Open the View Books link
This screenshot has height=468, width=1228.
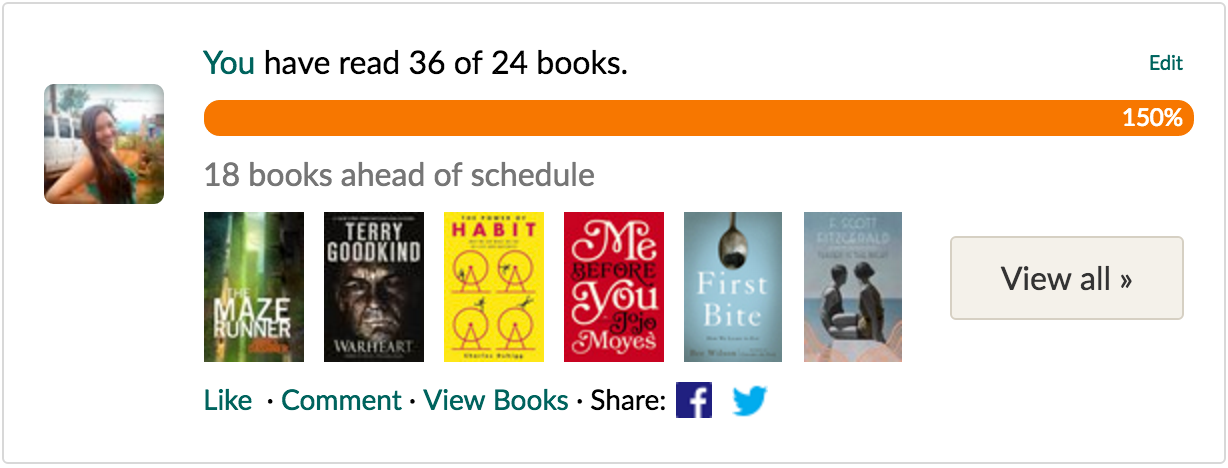496,401
